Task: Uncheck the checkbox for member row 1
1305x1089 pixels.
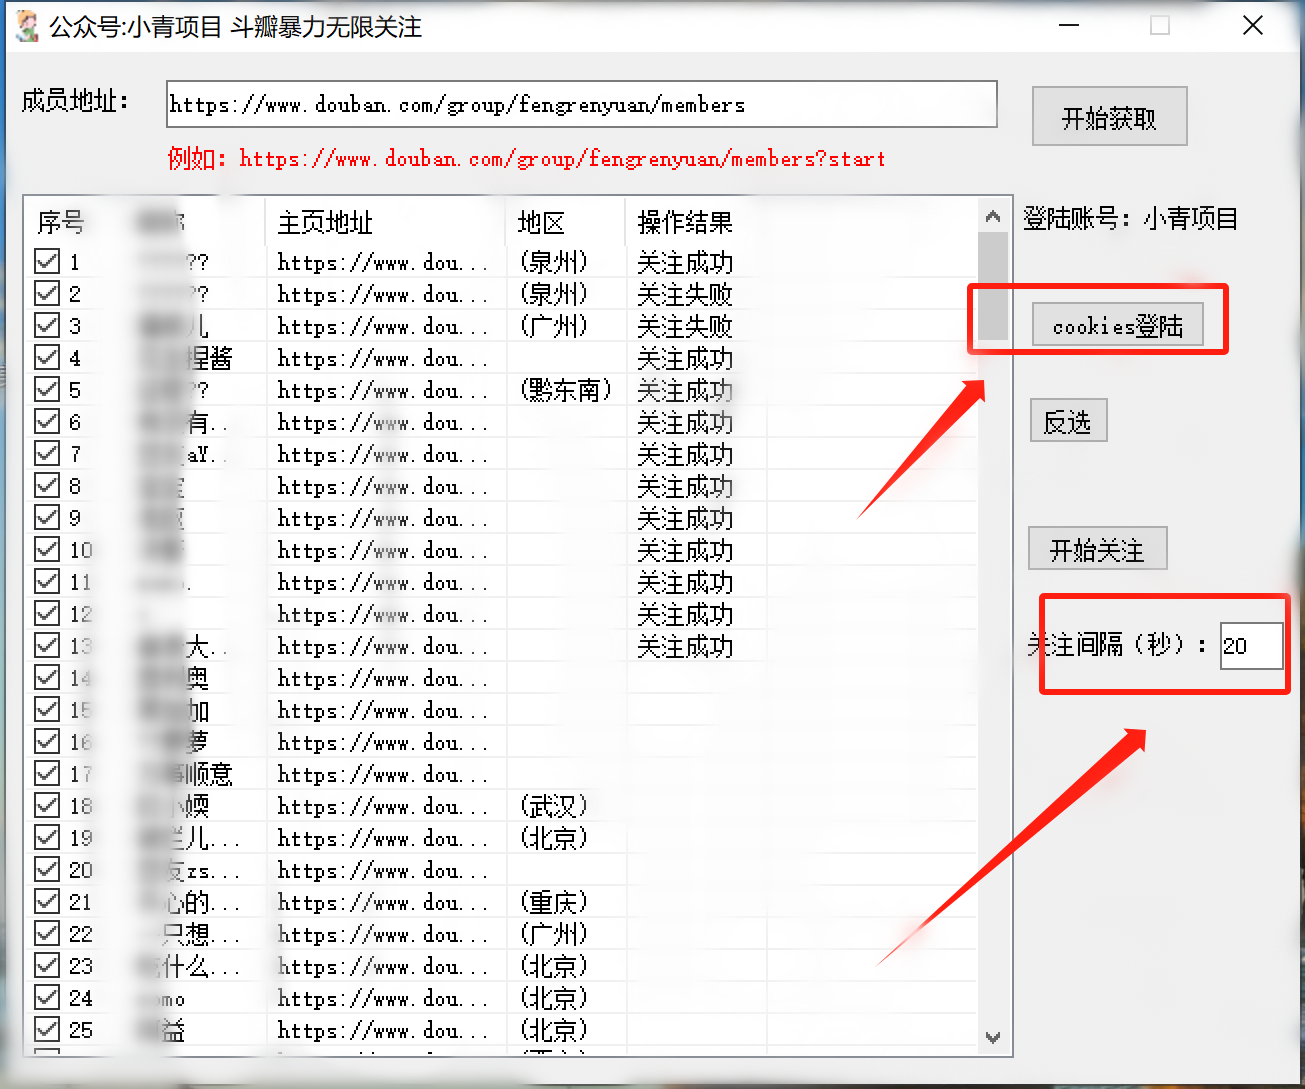Action: click(x=46, y=261)
